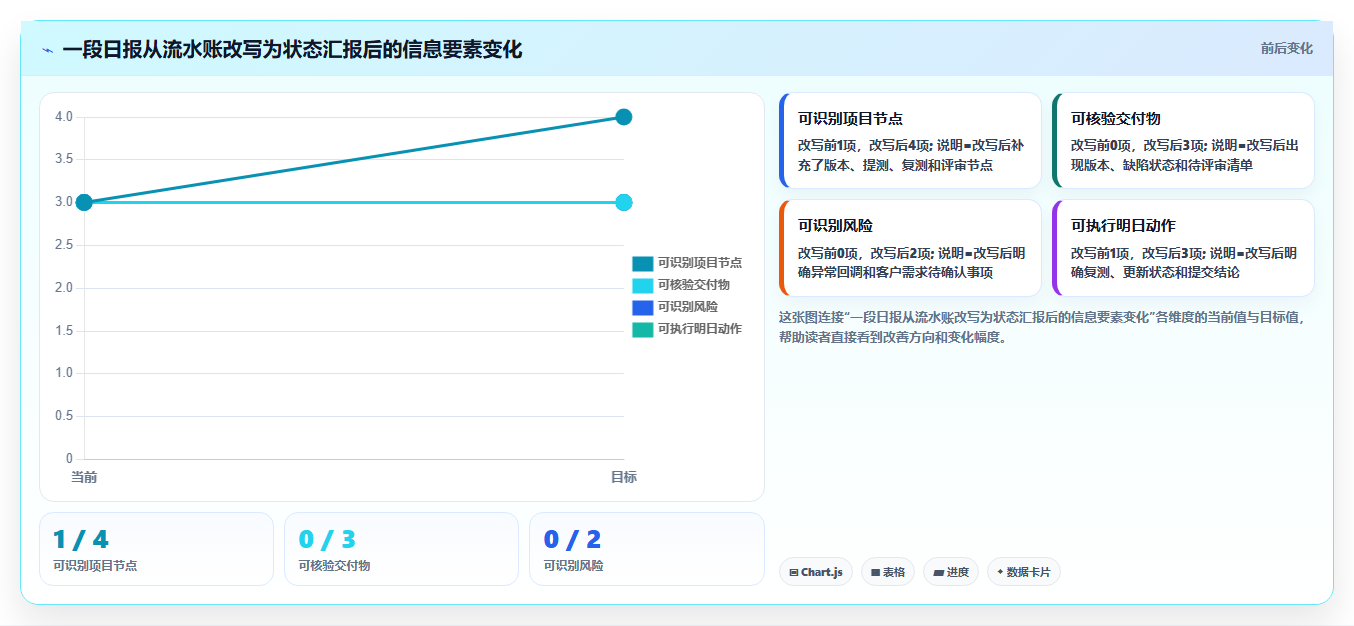
Task: Toggle 可核验交付物 legend color swatch
Action: click(642, 285)
